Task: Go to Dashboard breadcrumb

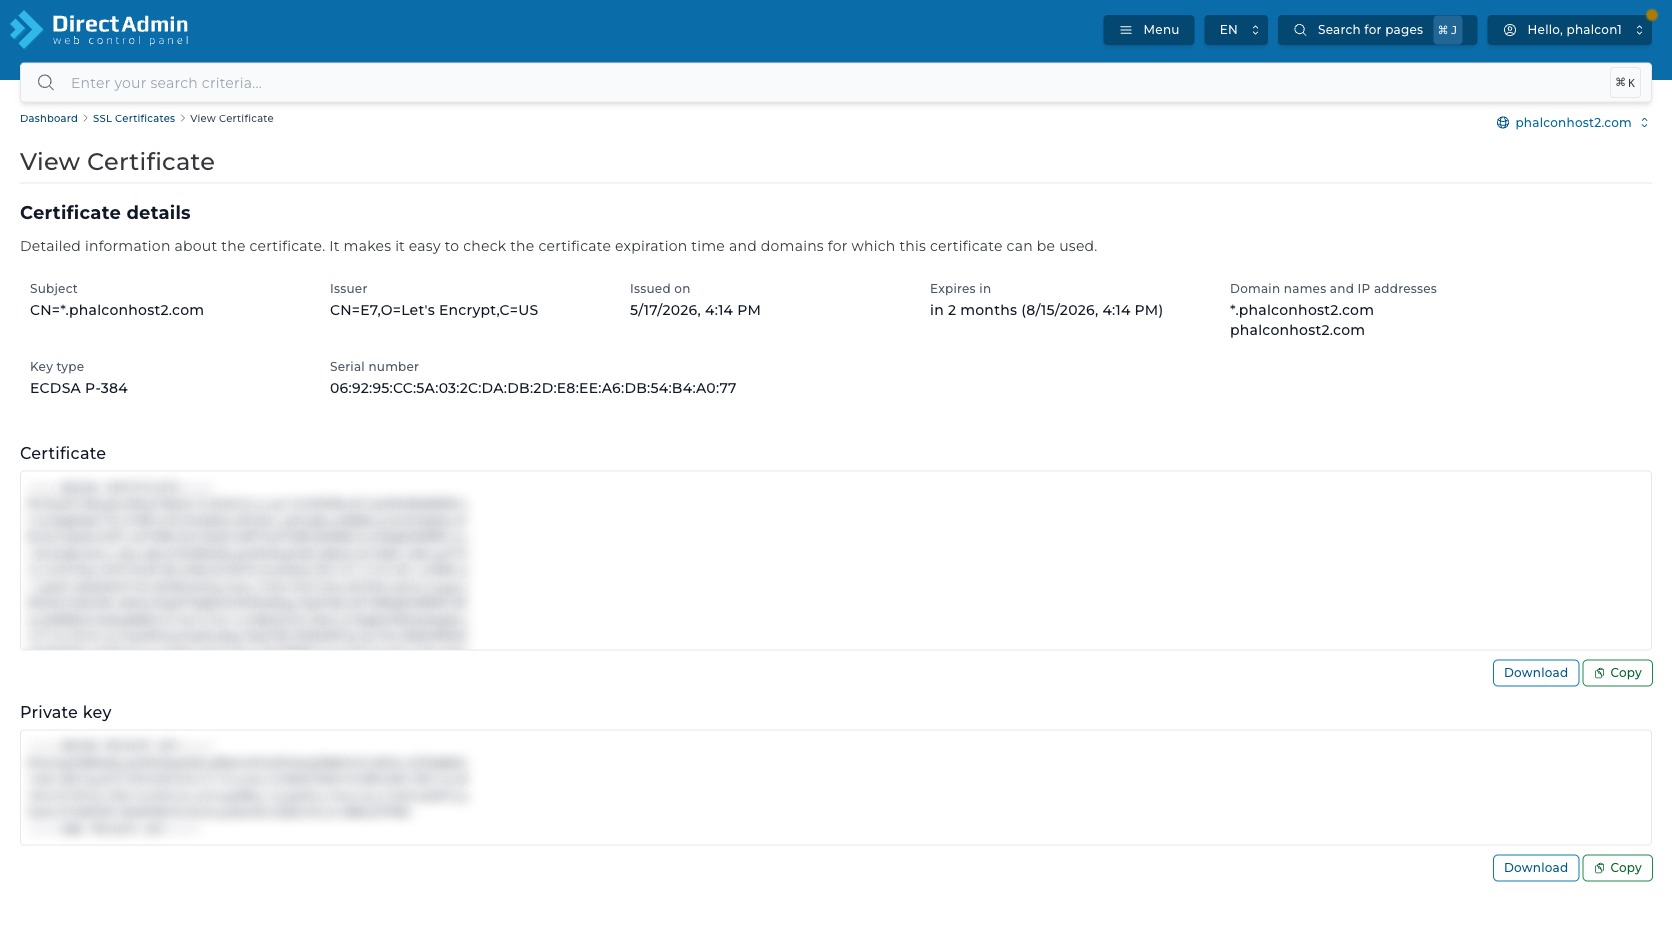Action: pos(49,118)
